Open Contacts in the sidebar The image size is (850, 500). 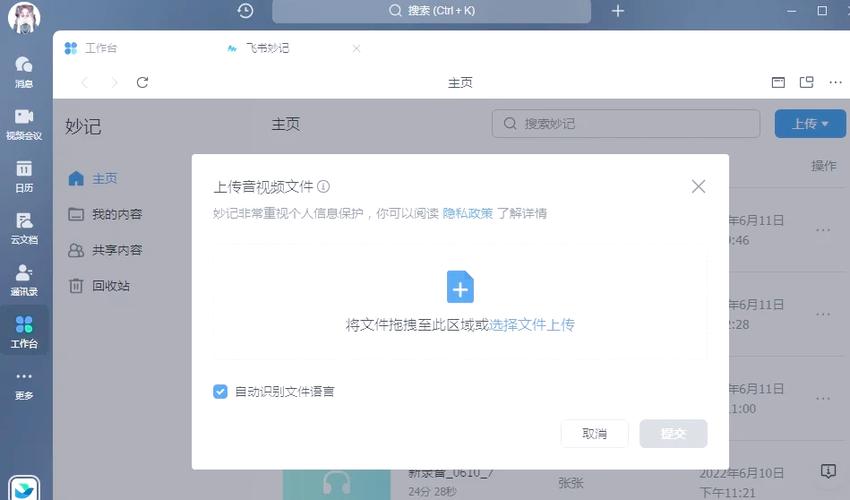[24, 280]
